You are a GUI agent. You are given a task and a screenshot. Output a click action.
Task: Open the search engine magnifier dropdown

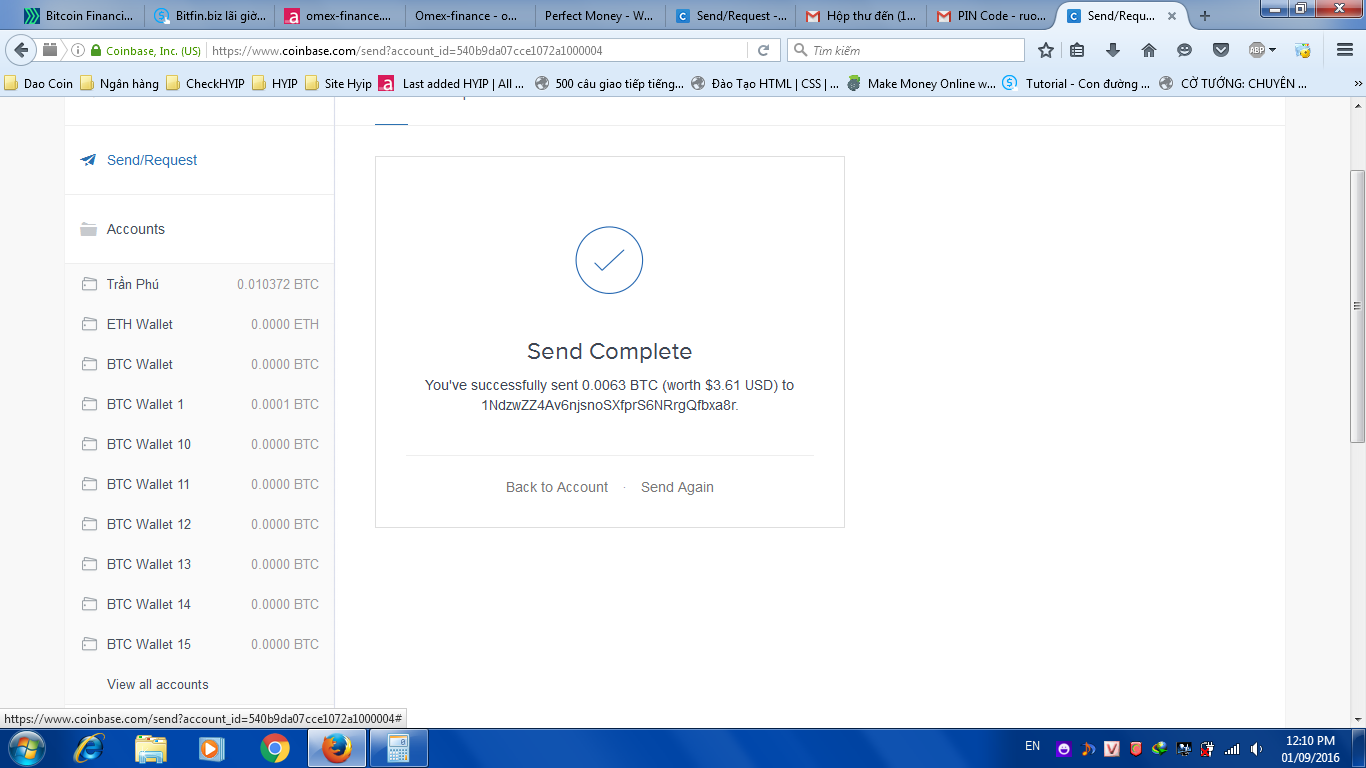click(800, 50)
